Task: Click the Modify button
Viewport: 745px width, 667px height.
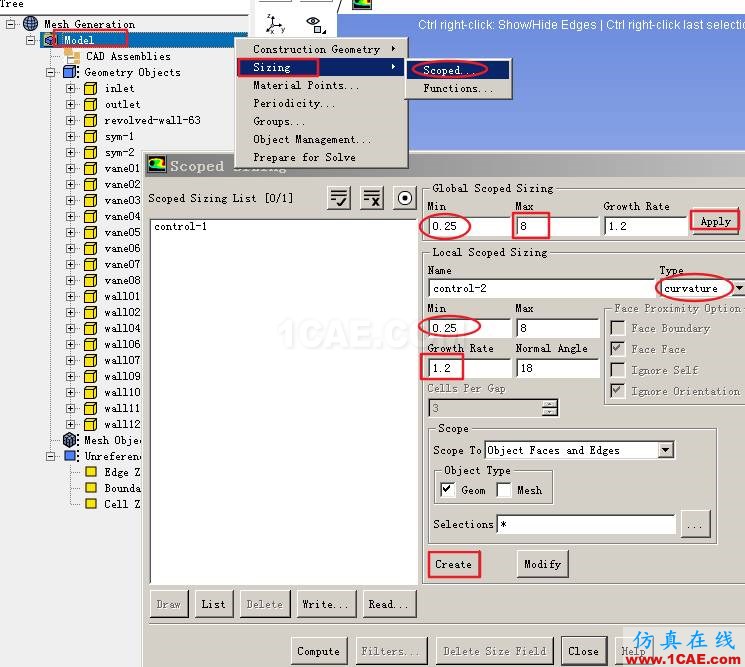Action: tap(543, 564)
